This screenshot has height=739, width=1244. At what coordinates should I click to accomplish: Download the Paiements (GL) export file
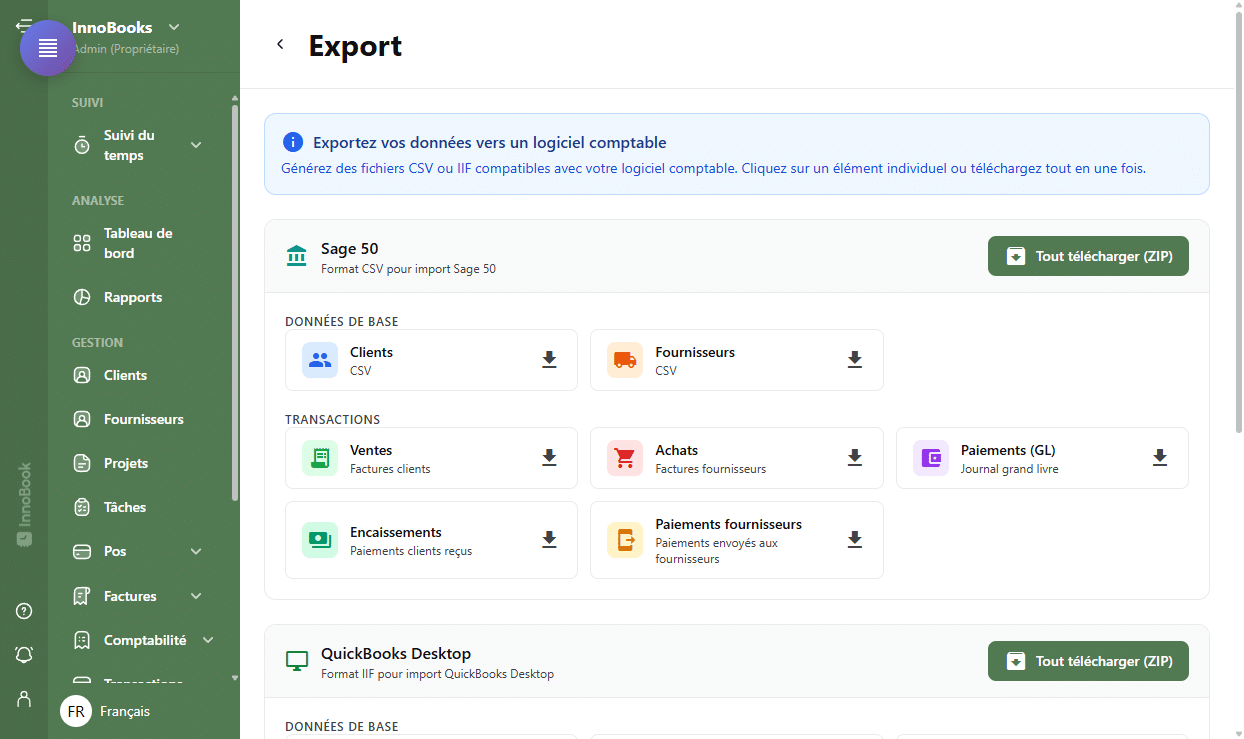point(1160,458)
